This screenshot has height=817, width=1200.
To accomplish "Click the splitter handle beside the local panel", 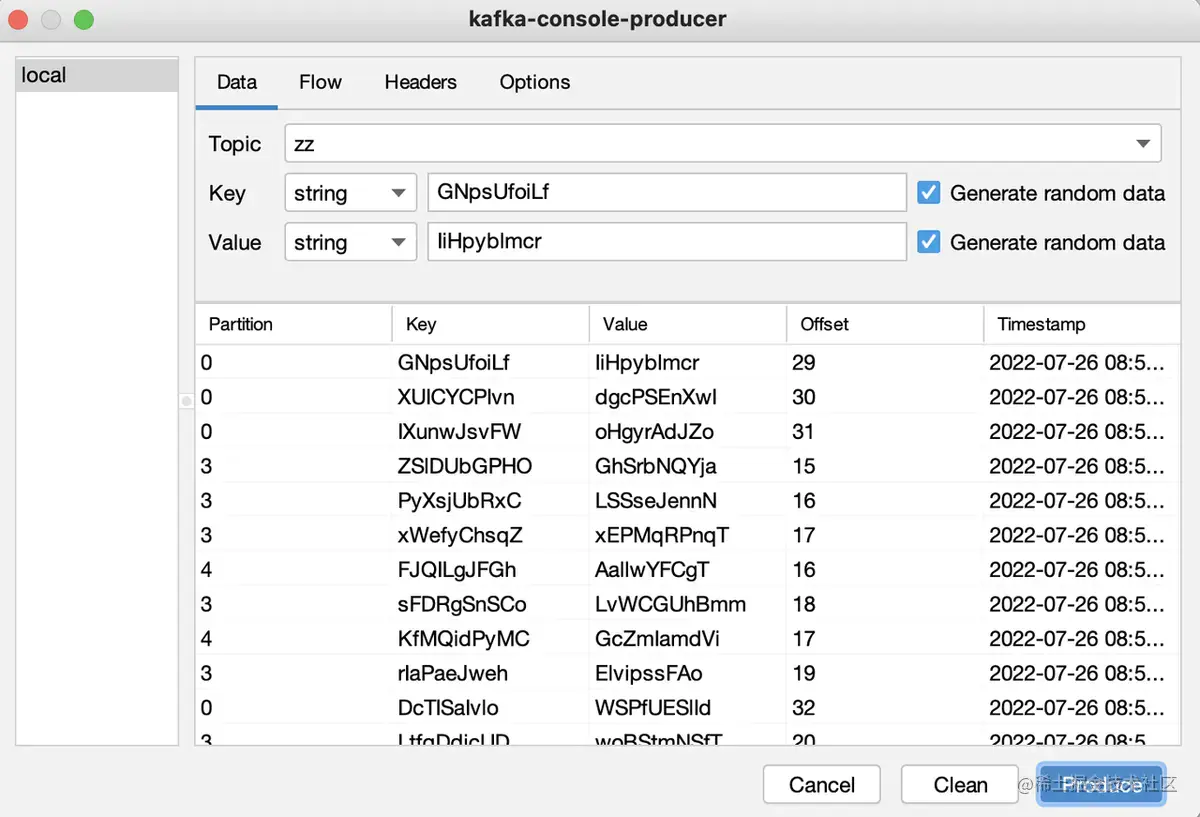I will (x=186, y=401).
